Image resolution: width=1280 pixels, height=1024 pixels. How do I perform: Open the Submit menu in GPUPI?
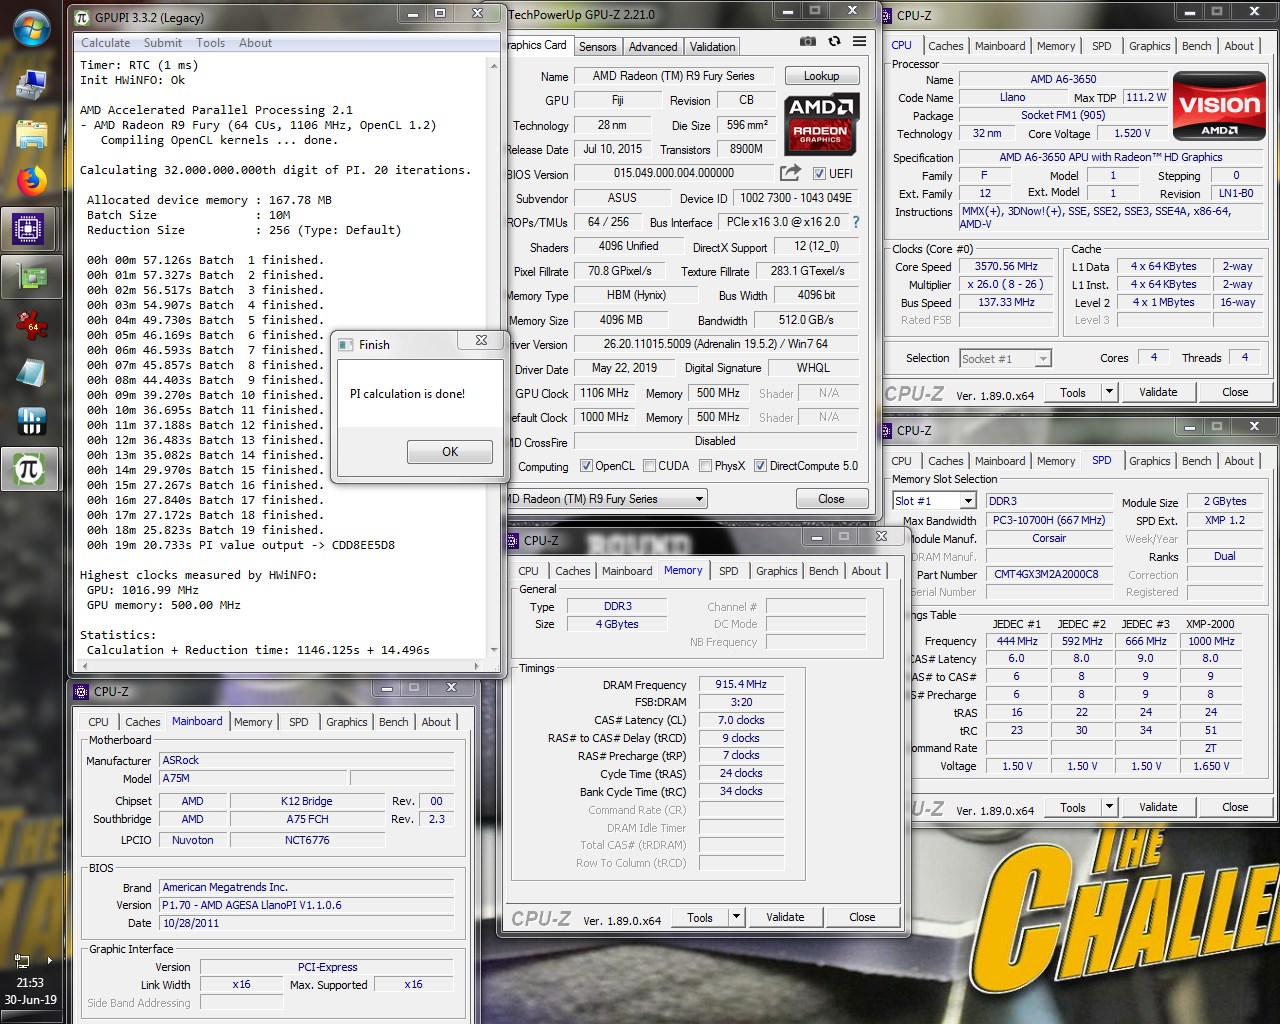[163, 43]
